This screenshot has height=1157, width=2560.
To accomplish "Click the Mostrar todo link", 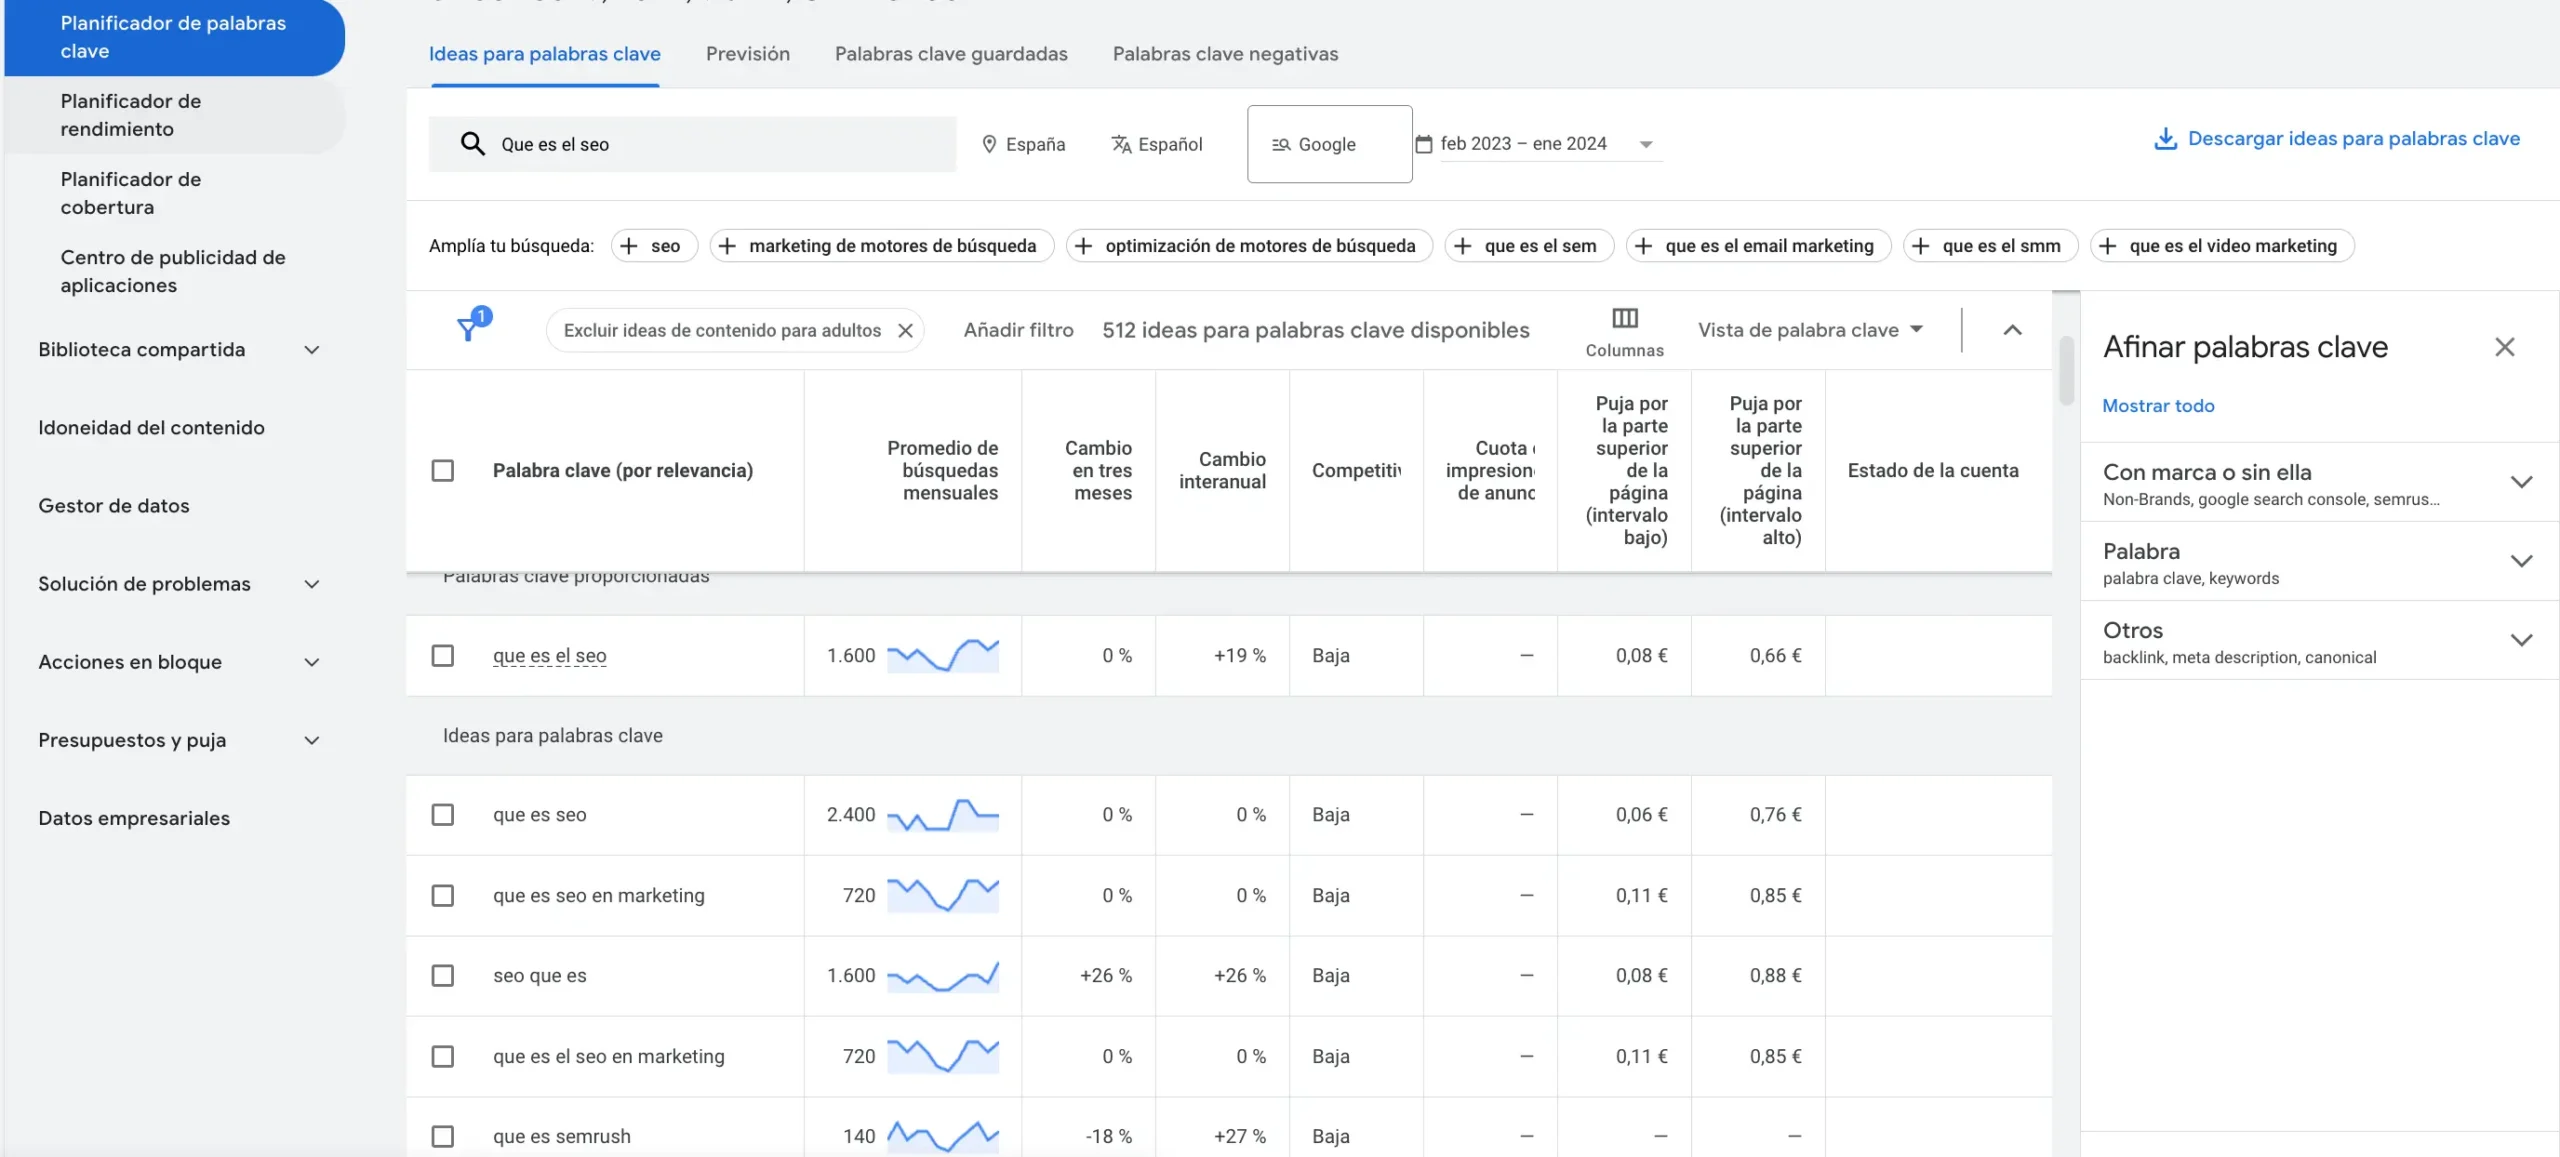I will (x=2159, y=405).
